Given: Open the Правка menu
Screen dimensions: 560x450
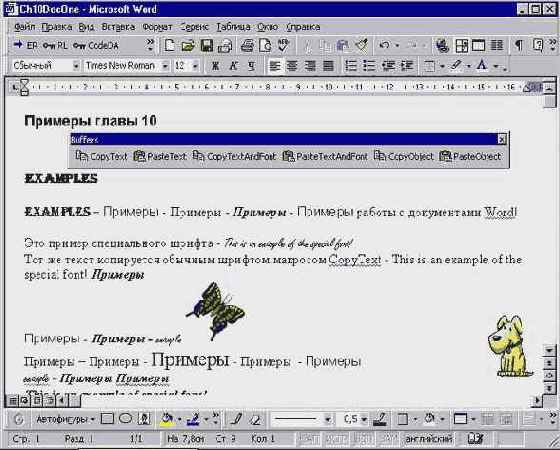Looking at the screenshot, I should click(x=57, y=27).
